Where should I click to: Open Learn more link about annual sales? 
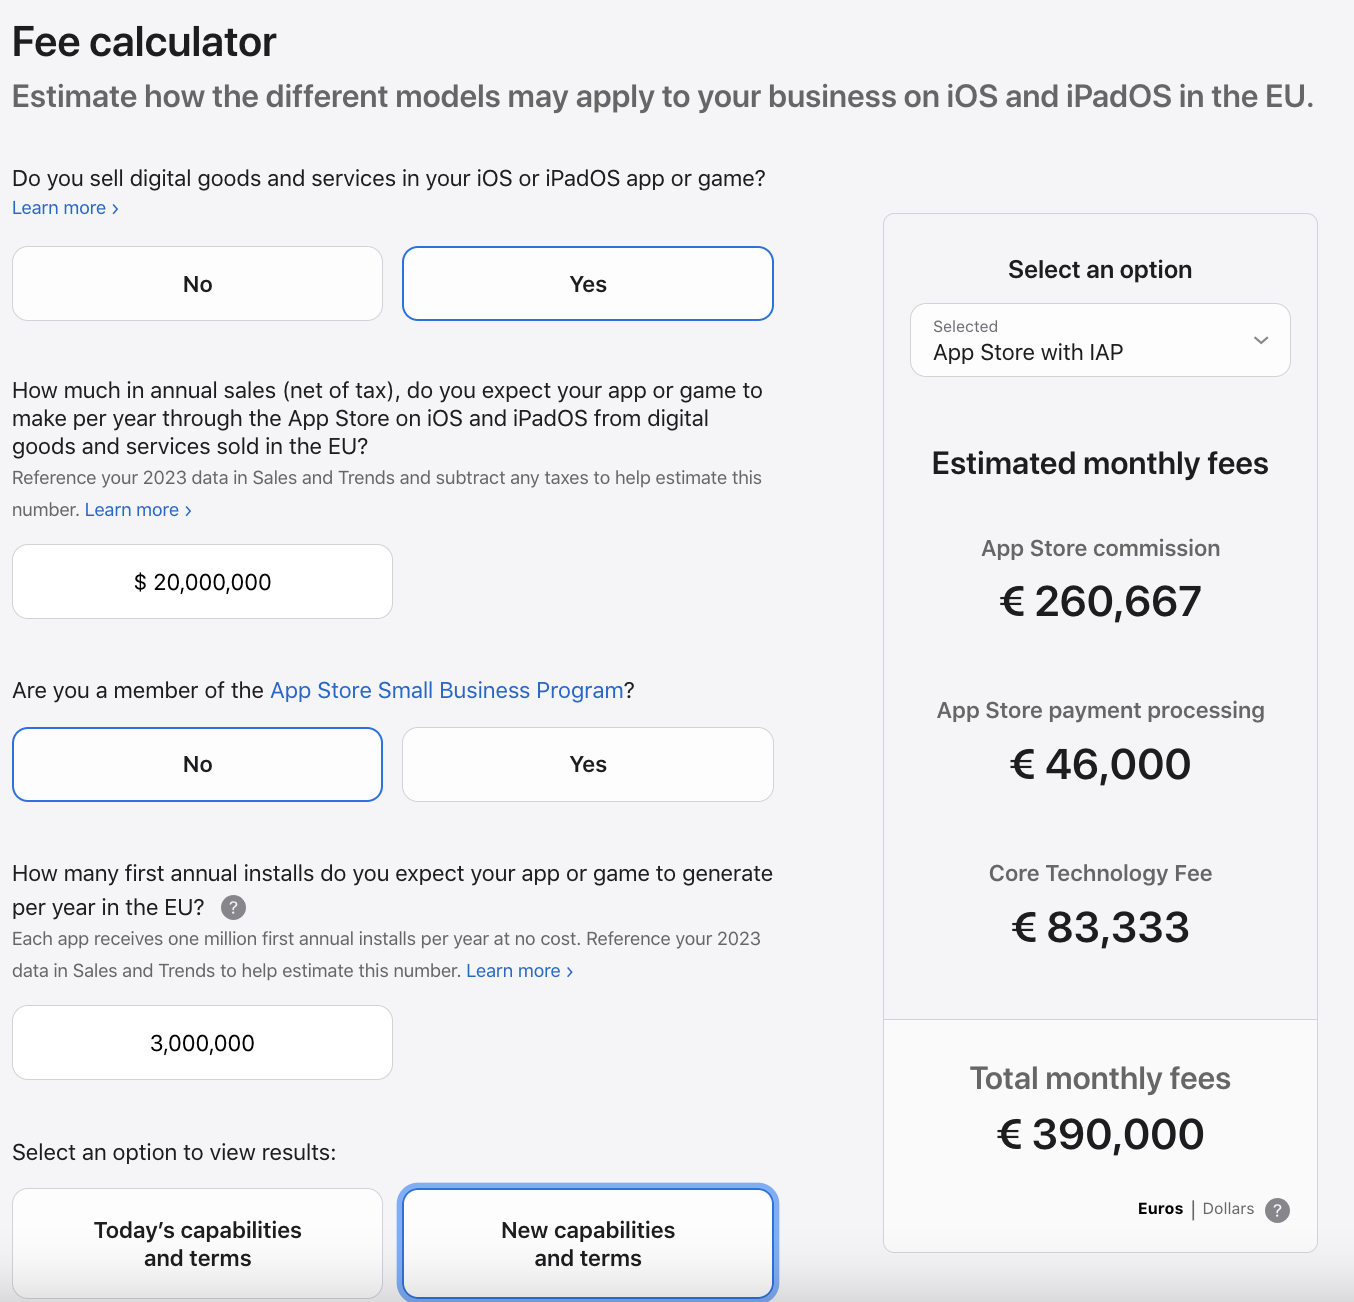pos(138,510)
